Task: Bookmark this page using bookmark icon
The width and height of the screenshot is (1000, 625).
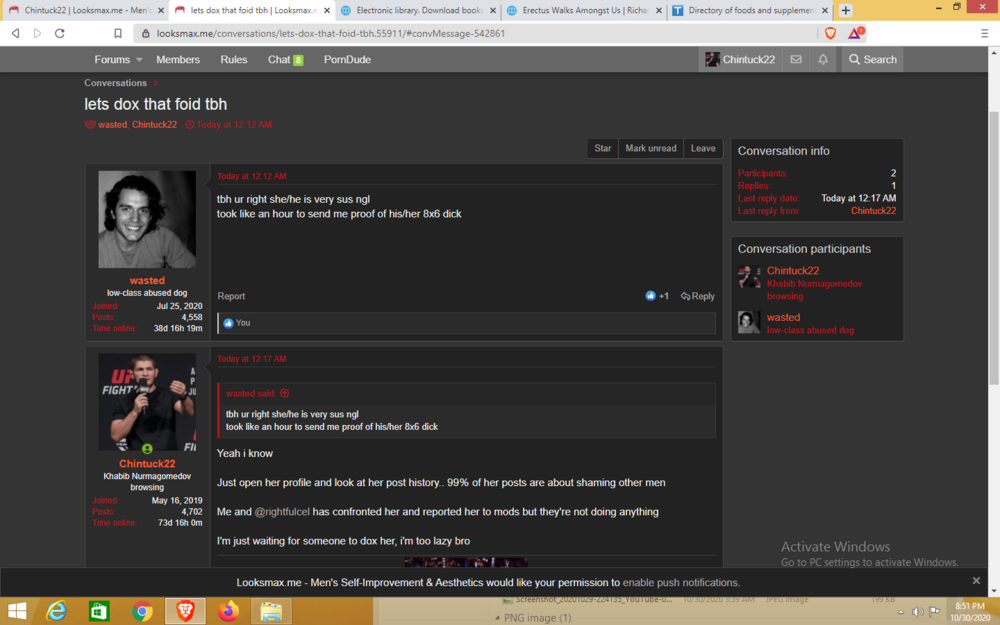Action: click(x=118, y=33)
